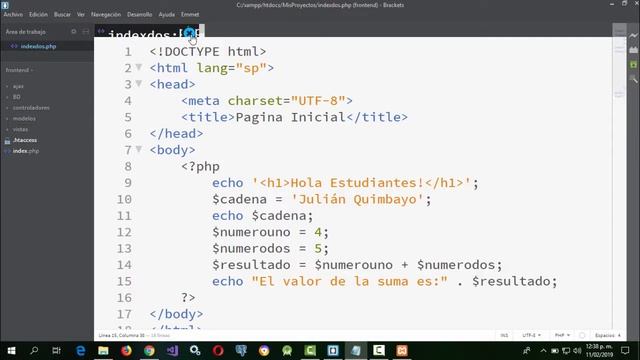Click the Brackets app icon in title bar
This screenshot has height=360, width=640.
click(5, 5)
